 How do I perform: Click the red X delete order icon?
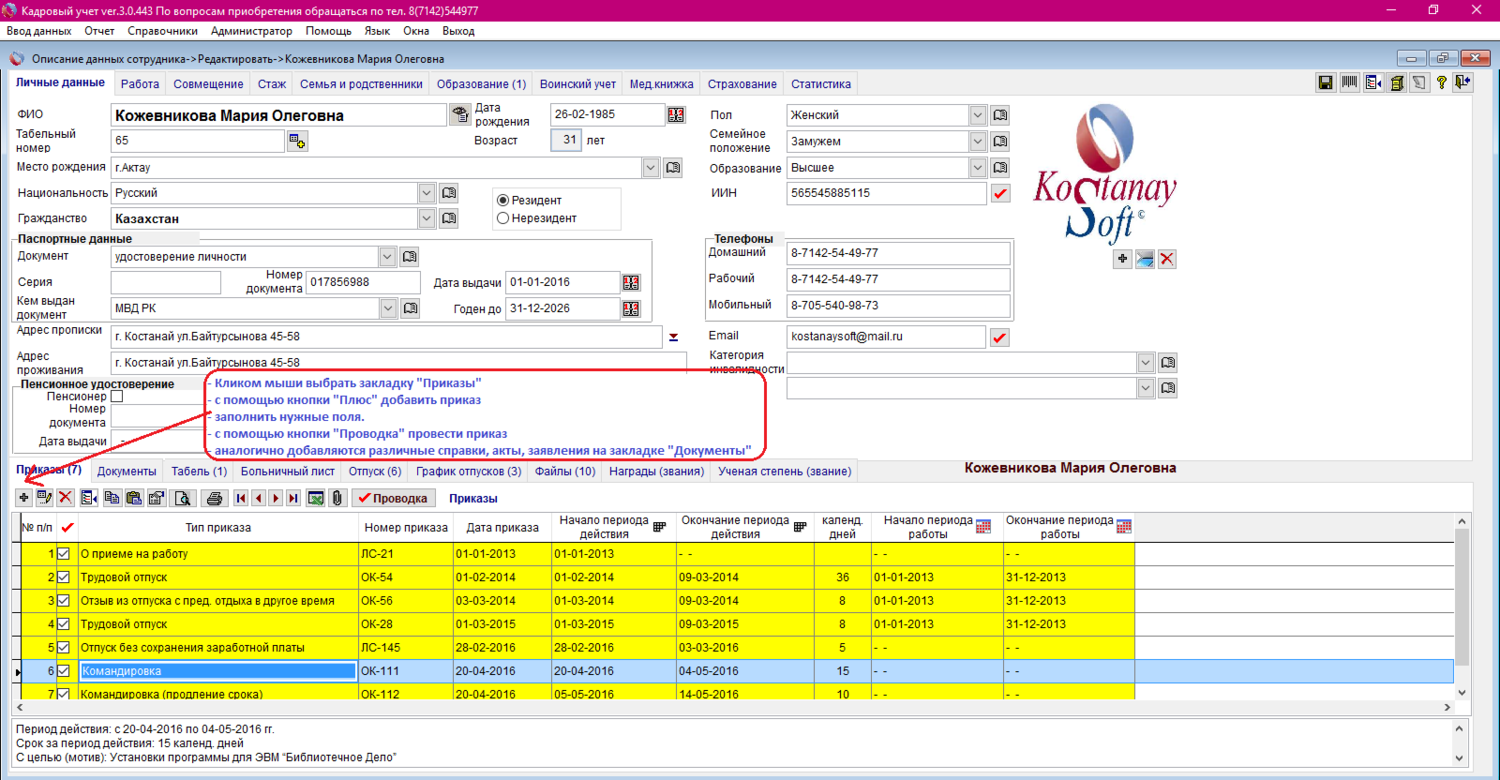(65, 498)
